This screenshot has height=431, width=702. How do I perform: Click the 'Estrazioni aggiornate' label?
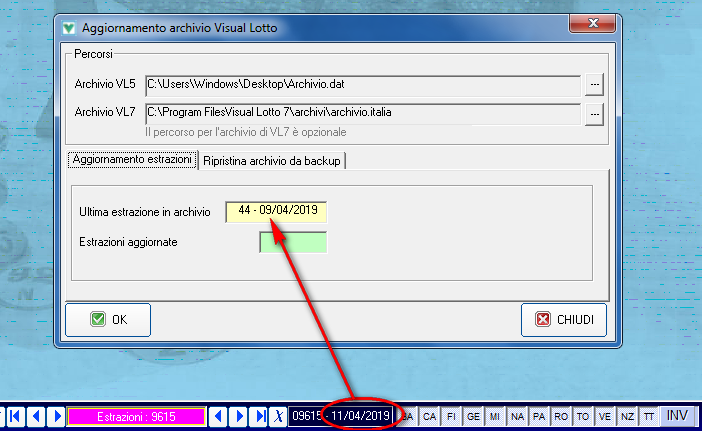(128, 242)
